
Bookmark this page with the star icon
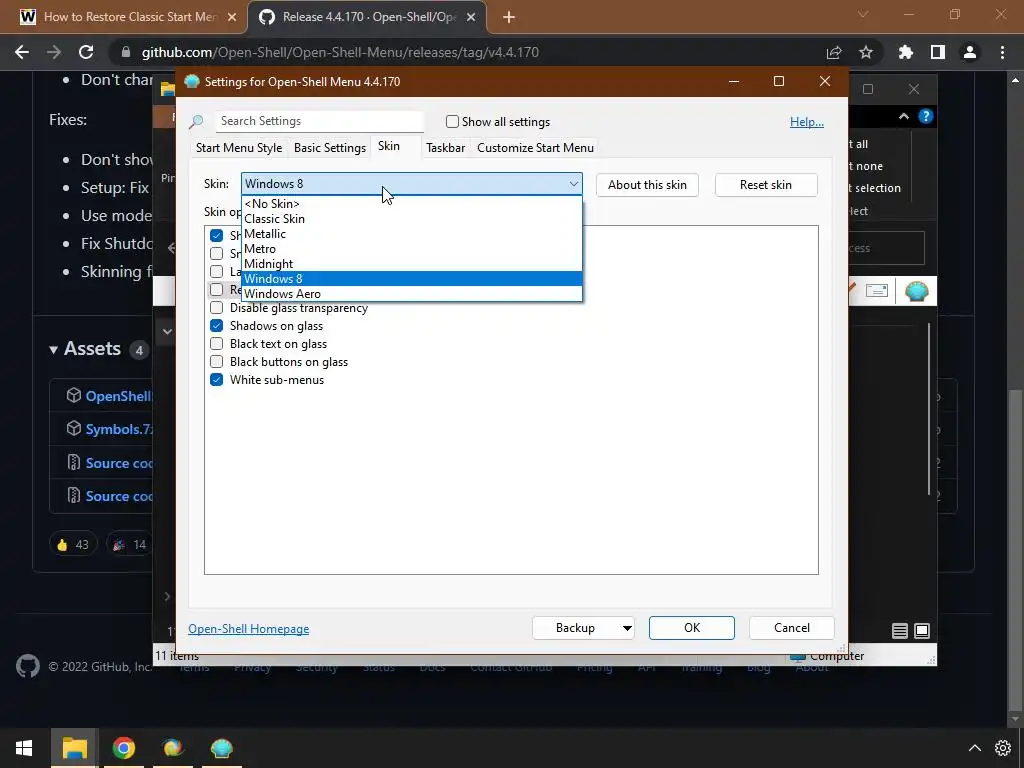(866, 52)
